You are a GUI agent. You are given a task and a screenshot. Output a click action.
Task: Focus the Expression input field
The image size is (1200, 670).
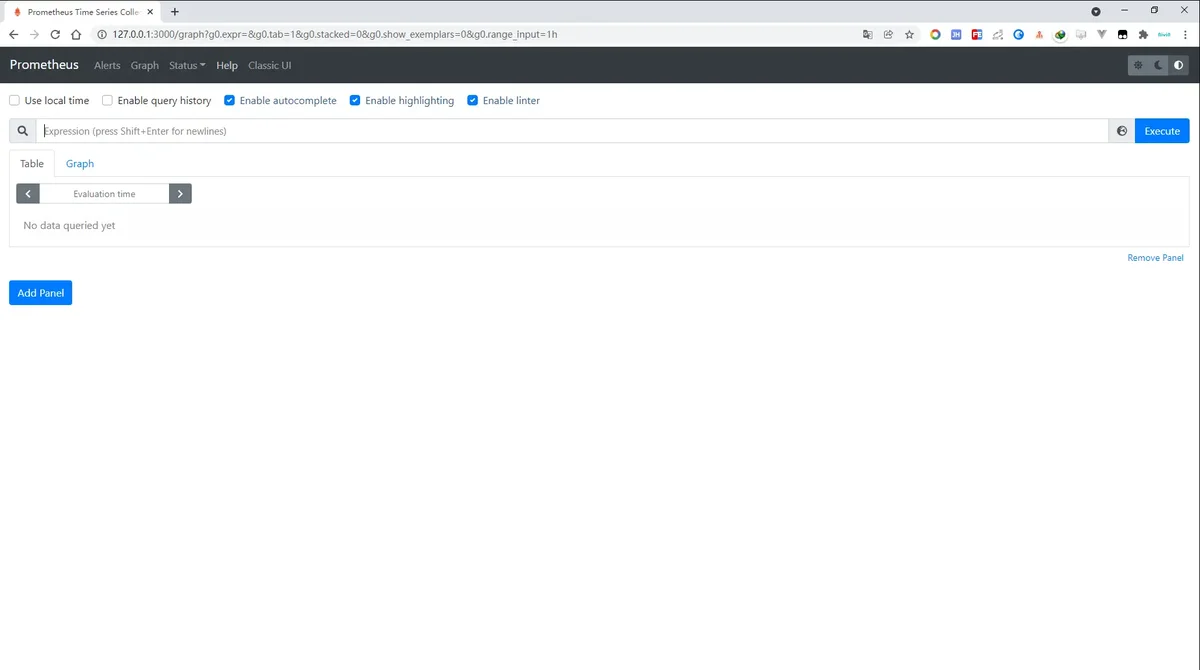tap(572, 131)
